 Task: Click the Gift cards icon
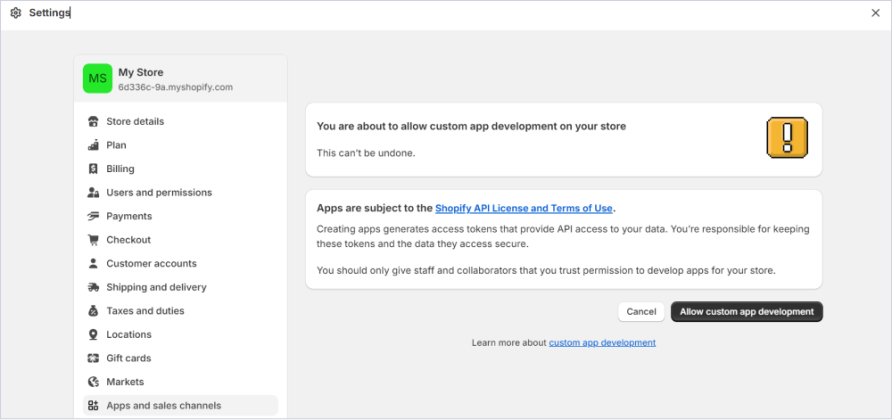point(94,358)
